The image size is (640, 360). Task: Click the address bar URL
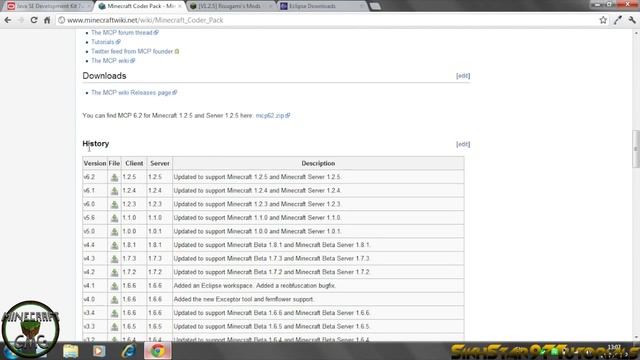click(x=145, y=20)
